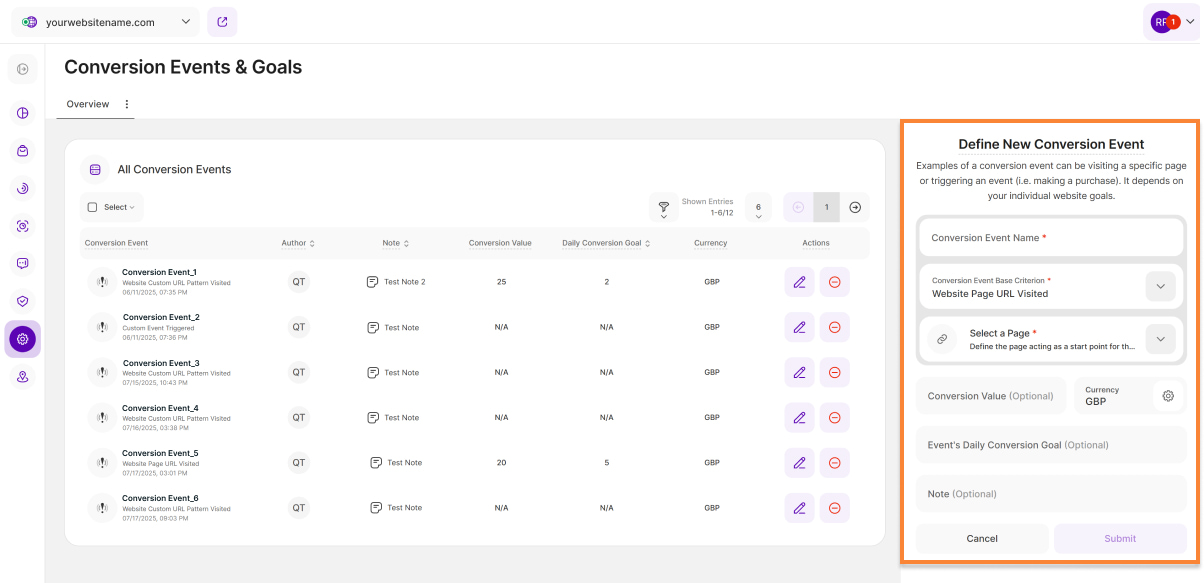
Task: Switch to the Overview tab
Action: click(x=88, y=104)
